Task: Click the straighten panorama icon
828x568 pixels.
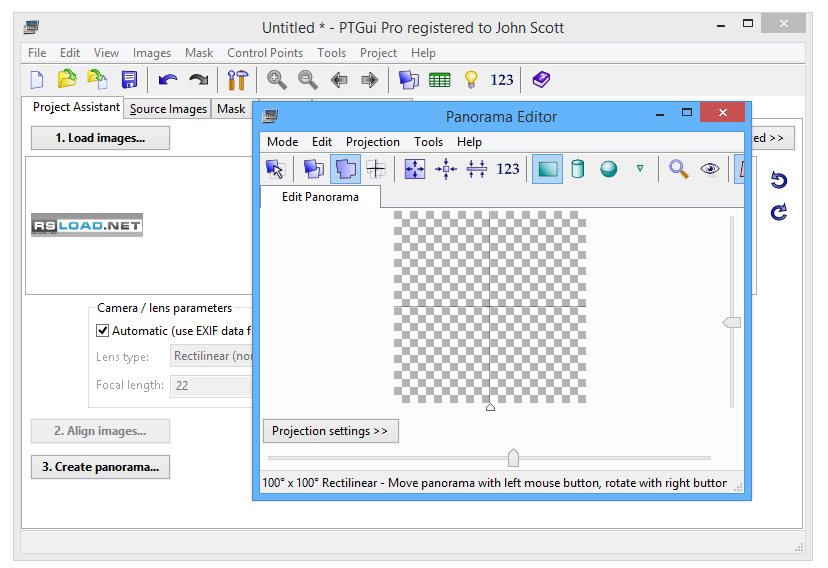Action: (477, 169)
